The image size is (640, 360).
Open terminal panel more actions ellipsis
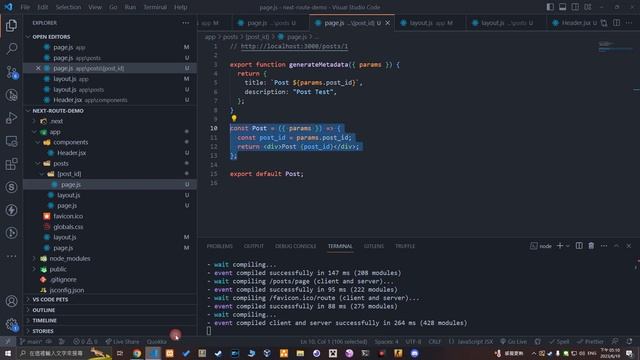[x=604, y=246]
